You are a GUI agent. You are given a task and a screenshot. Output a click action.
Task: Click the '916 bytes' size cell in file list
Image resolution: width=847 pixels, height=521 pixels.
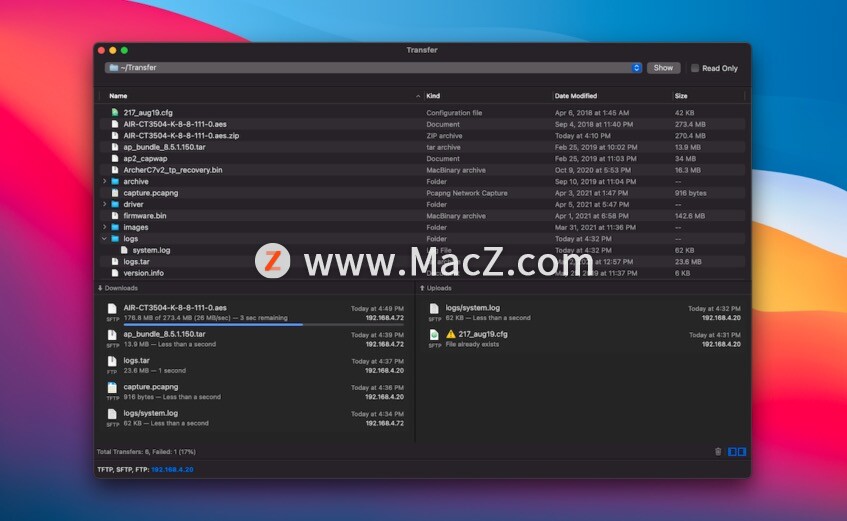(x=690, y=193)
